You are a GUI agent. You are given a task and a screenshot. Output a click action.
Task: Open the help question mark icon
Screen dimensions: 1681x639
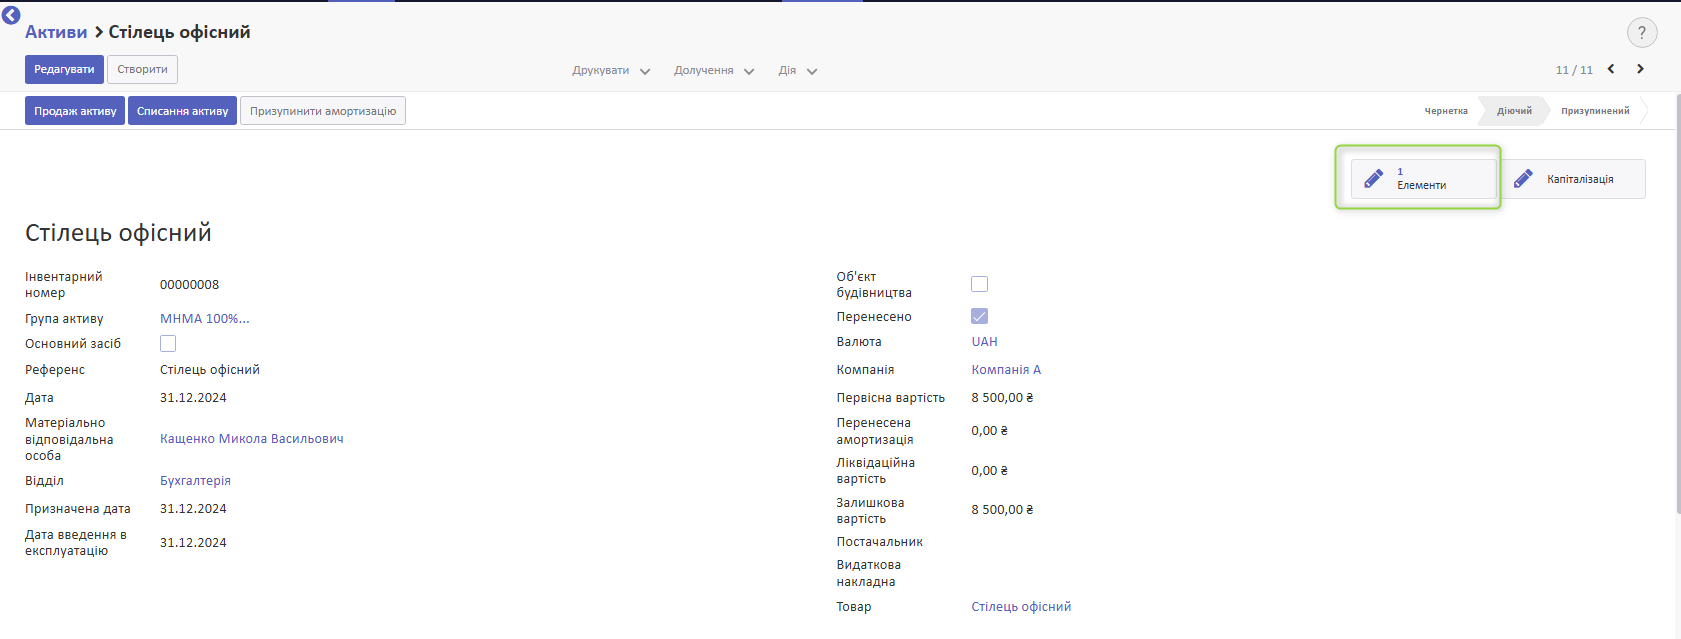click(x=1642, y=33)
